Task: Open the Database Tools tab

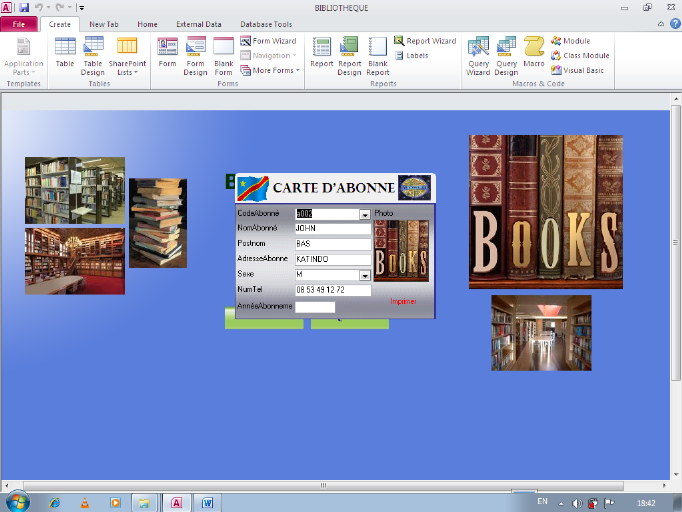Action: tap(266, 24)
